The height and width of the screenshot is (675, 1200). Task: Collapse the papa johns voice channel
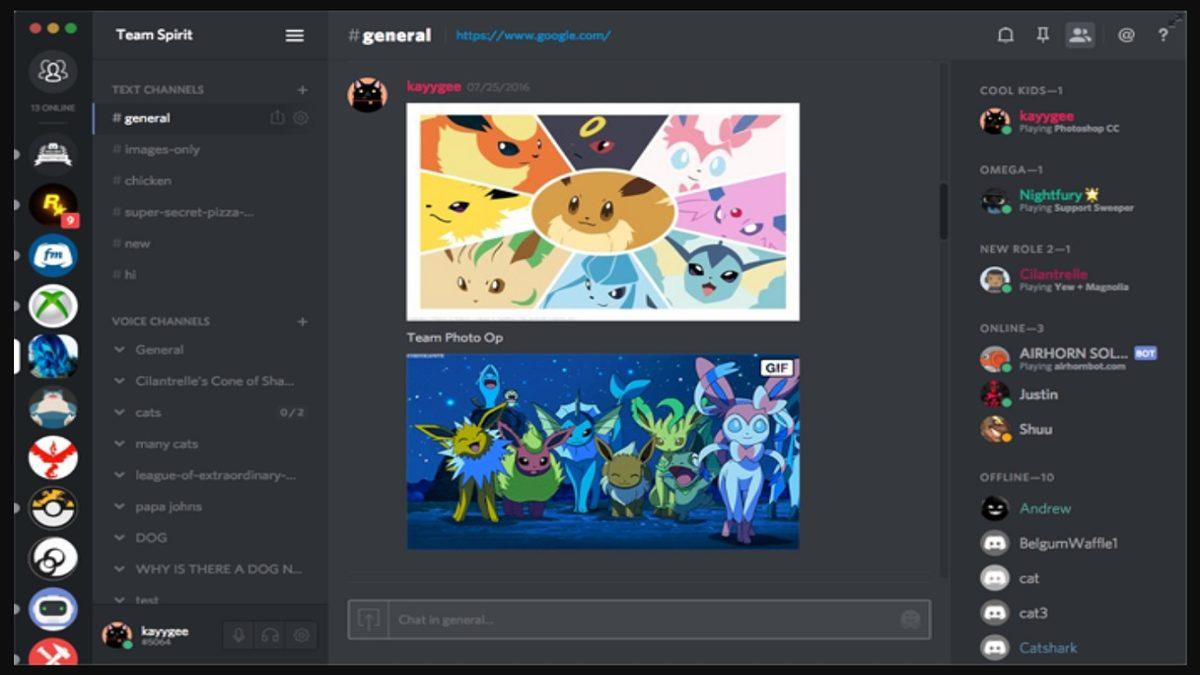coord(120,506)
